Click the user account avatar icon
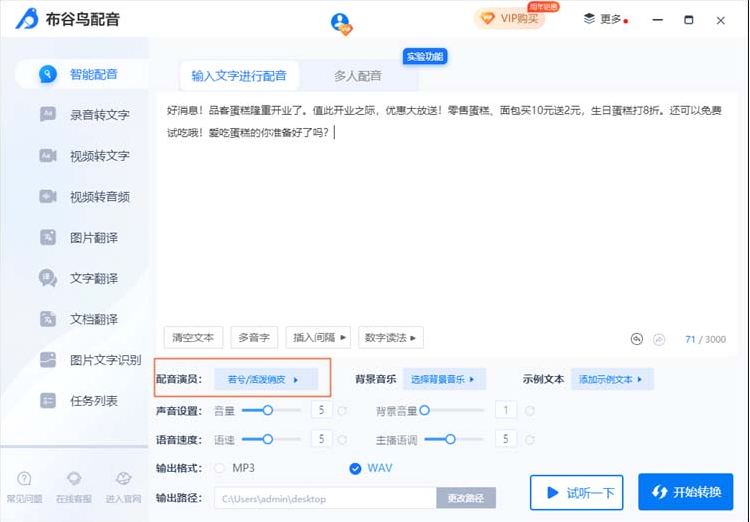This screenshot has width=750, height=522. [341, 23]
